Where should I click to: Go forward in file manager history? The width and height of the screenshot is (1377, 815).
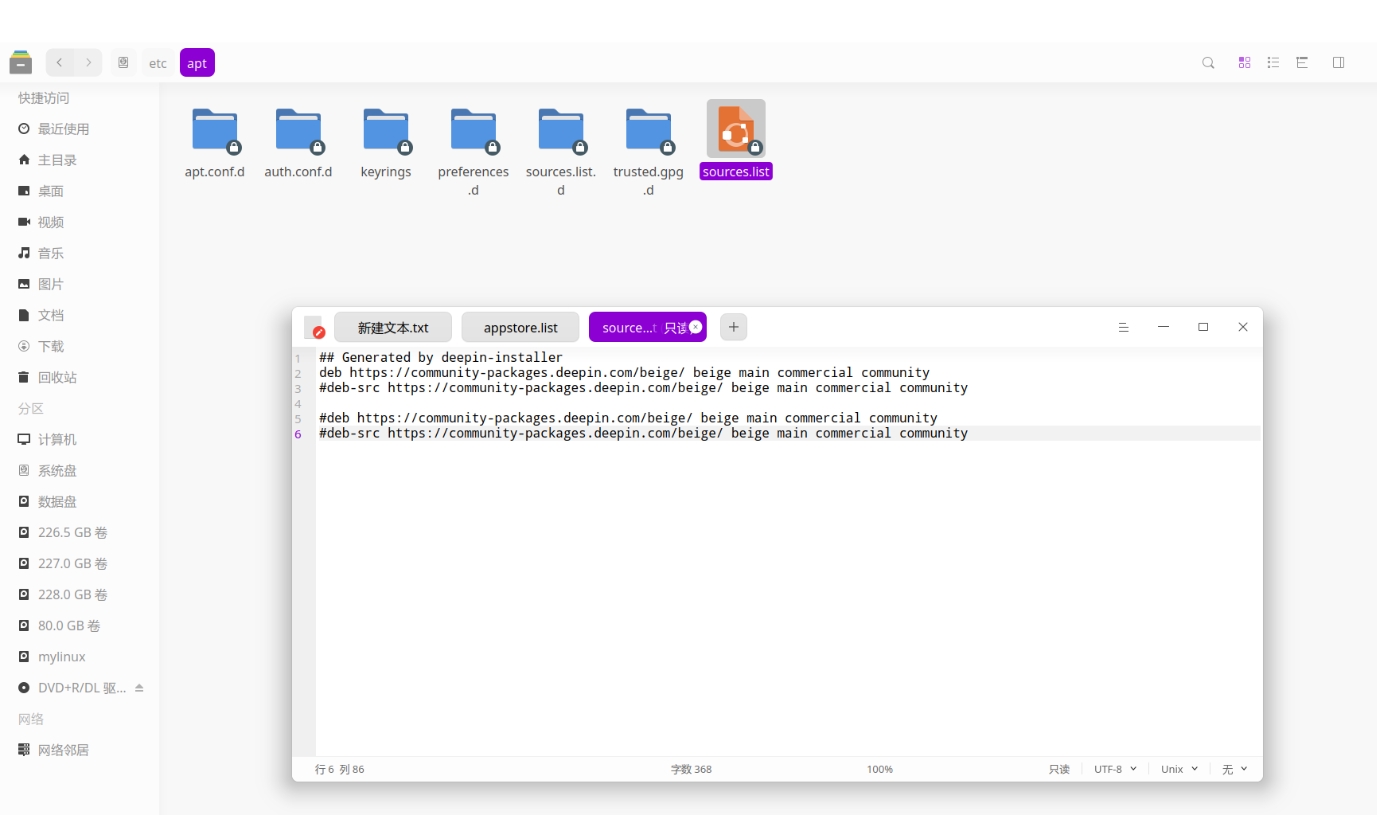pyautogui.click(x=88, y=63)
